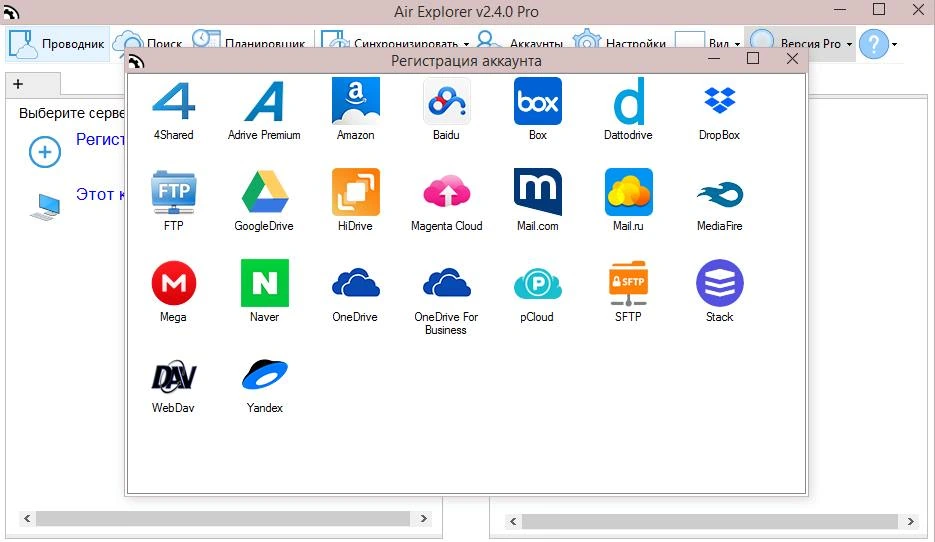
Task: Click left pane scrollbar right arrow
Action: [423, 519]
